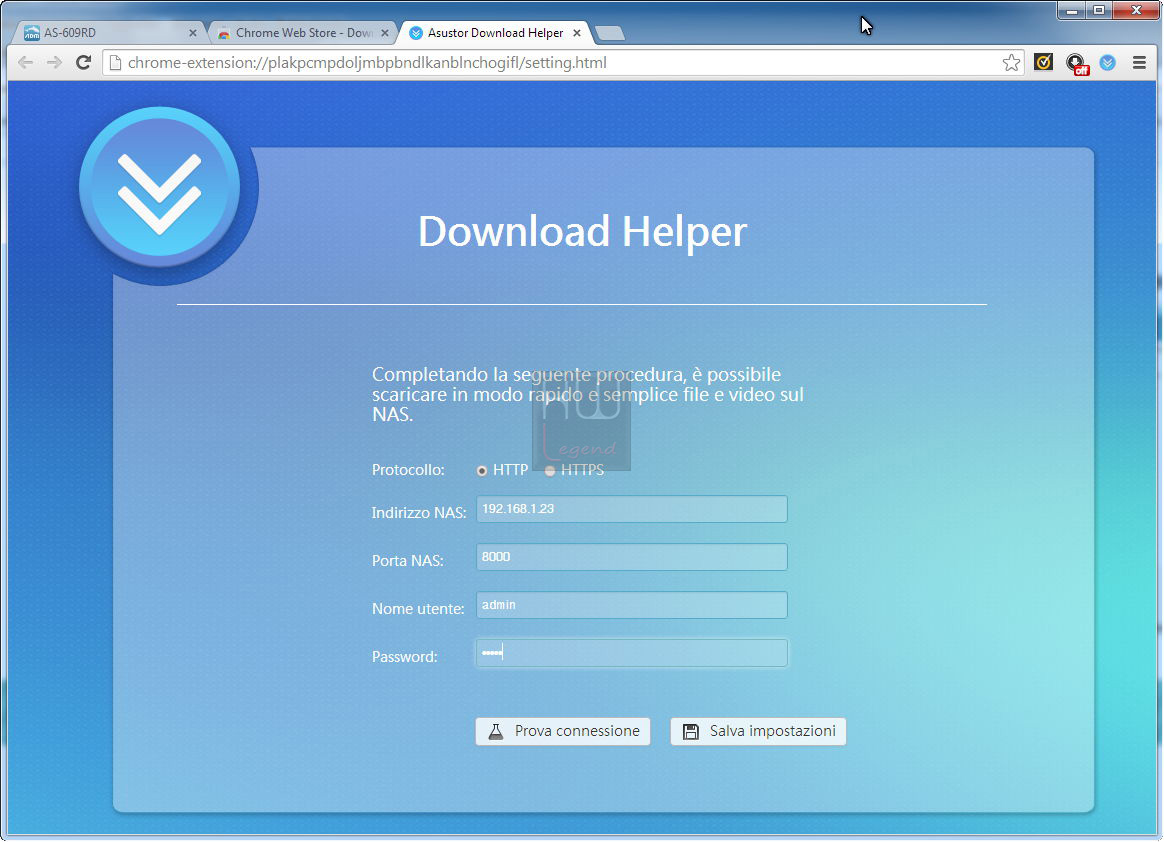Screen dimensions: 1164x842
Task: Click the 'Porta NAS:' label
Action: 408,561
